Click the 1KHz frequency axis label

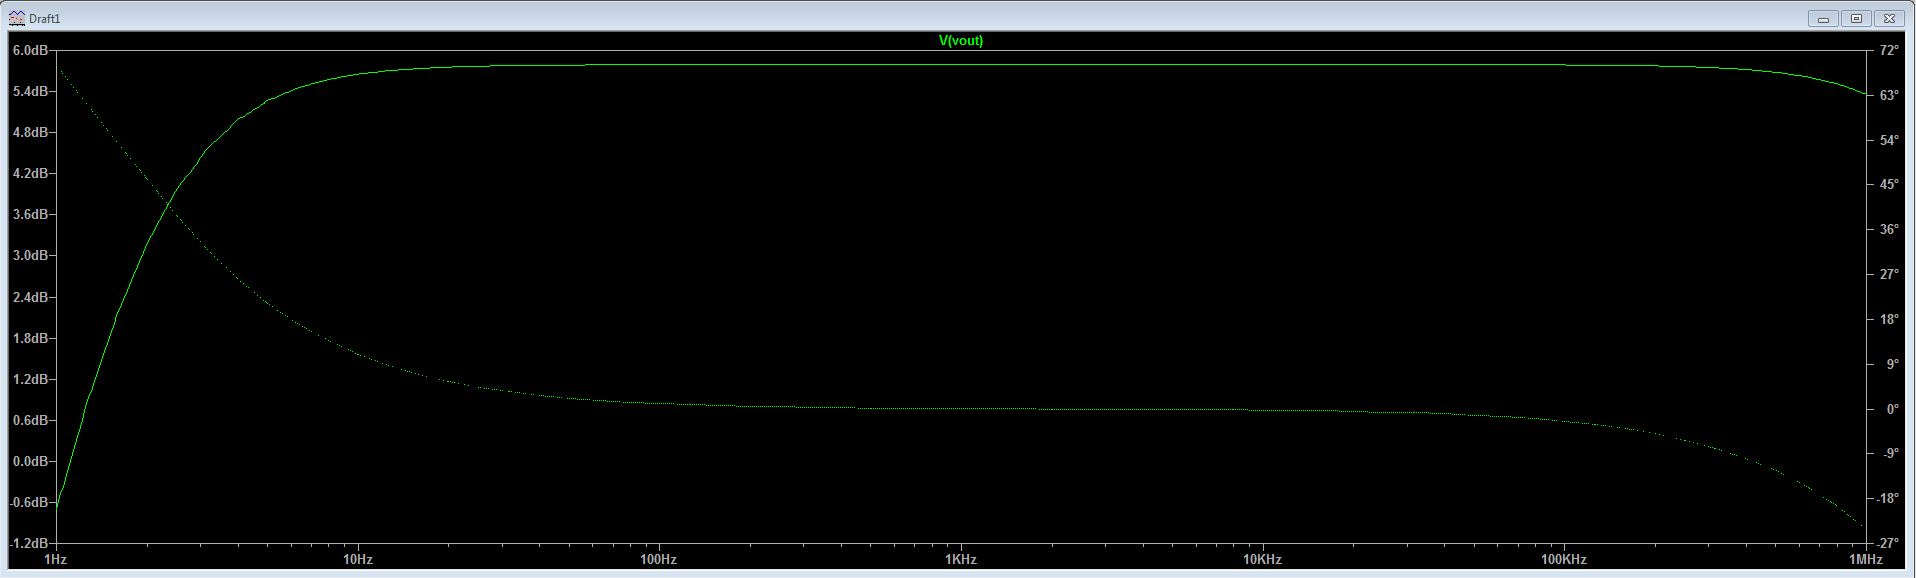point(960,560)
